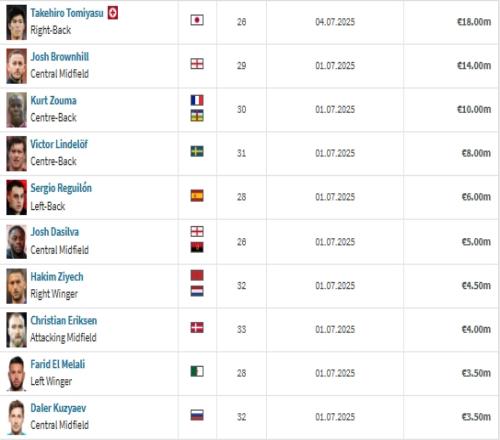500x440 pixels.
Task: Go to Victor Lindelöf's profile
Action: coord(59,144)
